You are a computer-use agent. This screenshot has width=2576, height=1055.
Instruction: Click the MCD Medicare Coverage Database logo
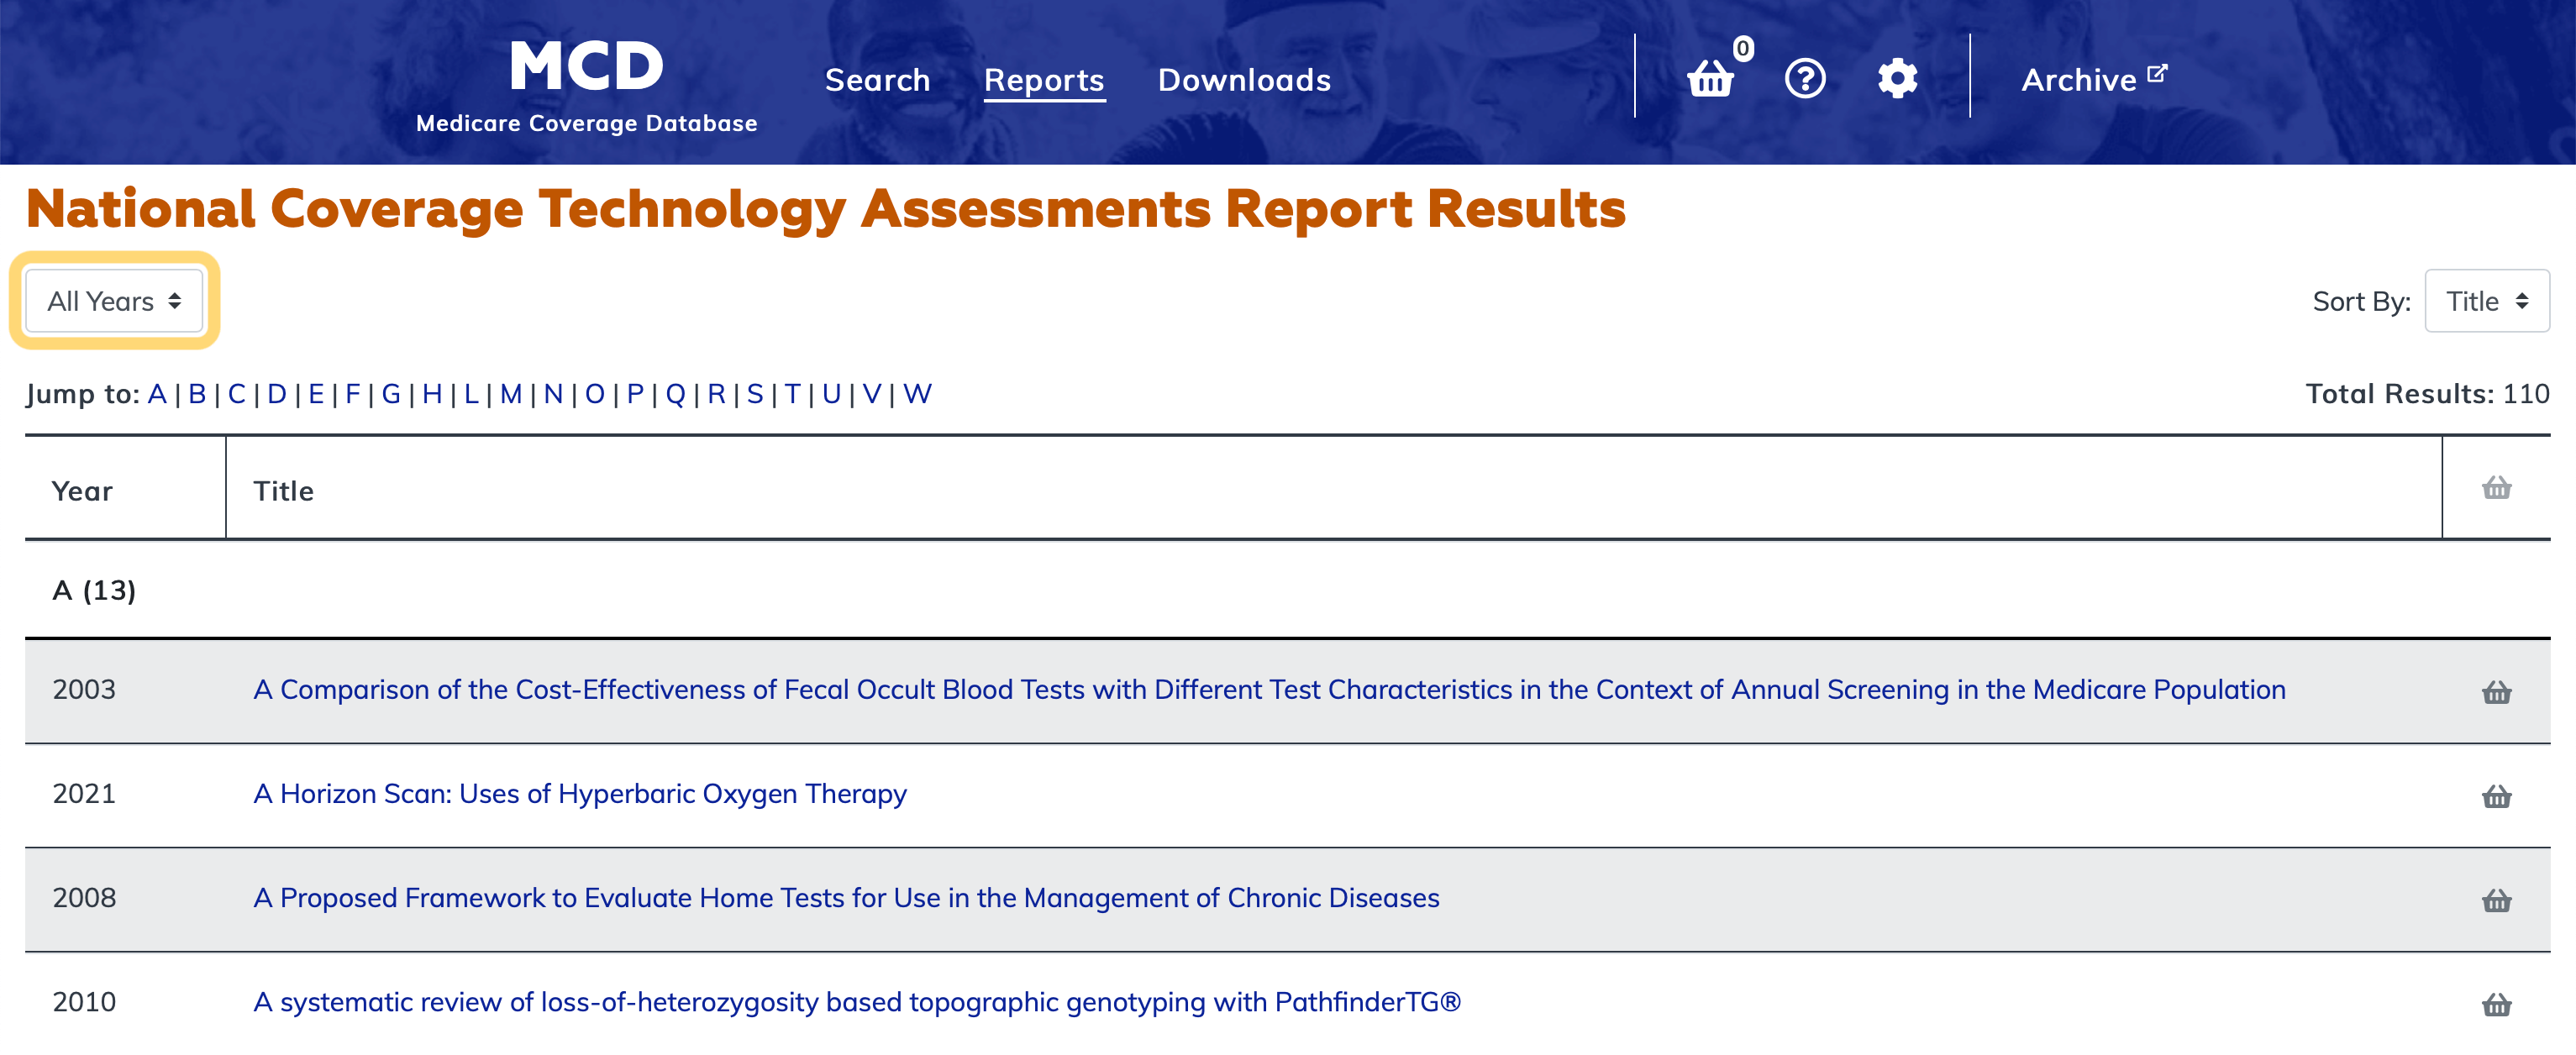pos(586,85)
